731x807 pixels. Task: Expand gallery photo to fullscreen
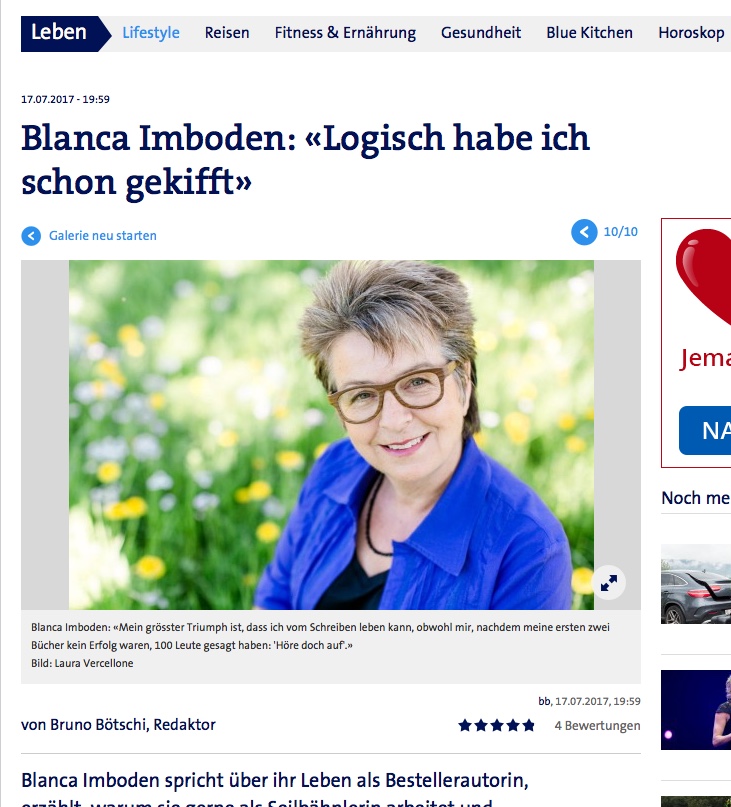(x=608, y=583)
